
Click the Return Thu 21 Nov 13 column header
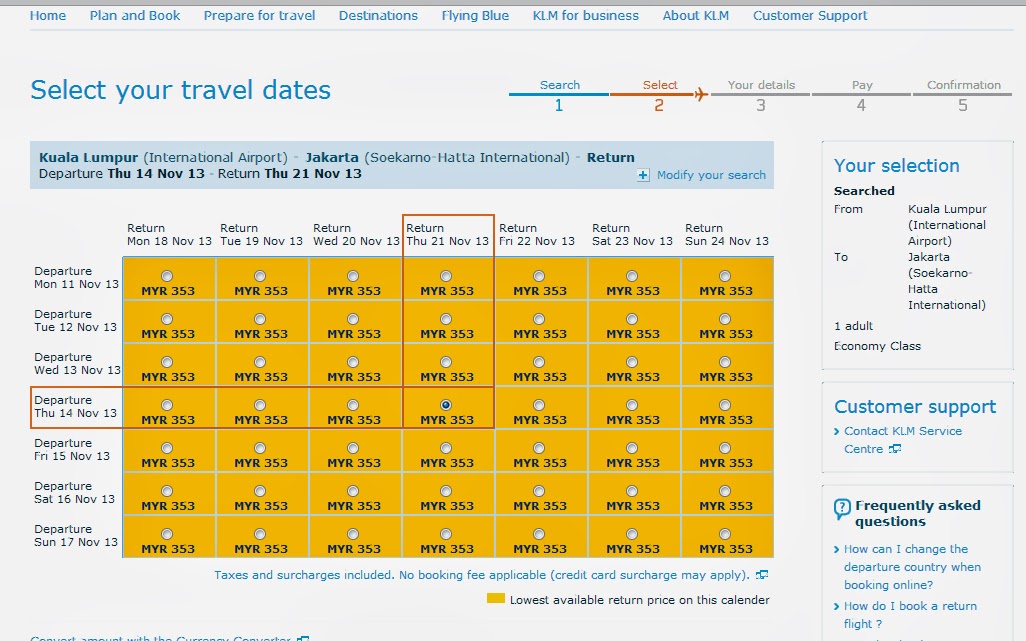tap(448, 235)
